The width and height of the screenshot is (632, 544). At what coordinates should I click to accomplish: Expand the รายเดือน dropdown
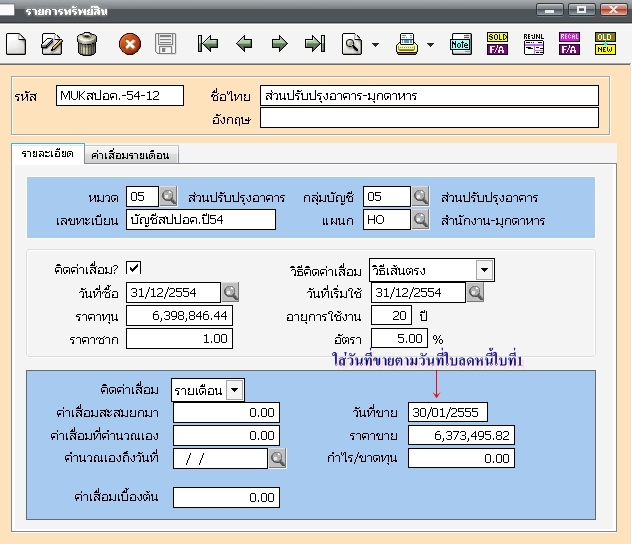click(235, 389)
